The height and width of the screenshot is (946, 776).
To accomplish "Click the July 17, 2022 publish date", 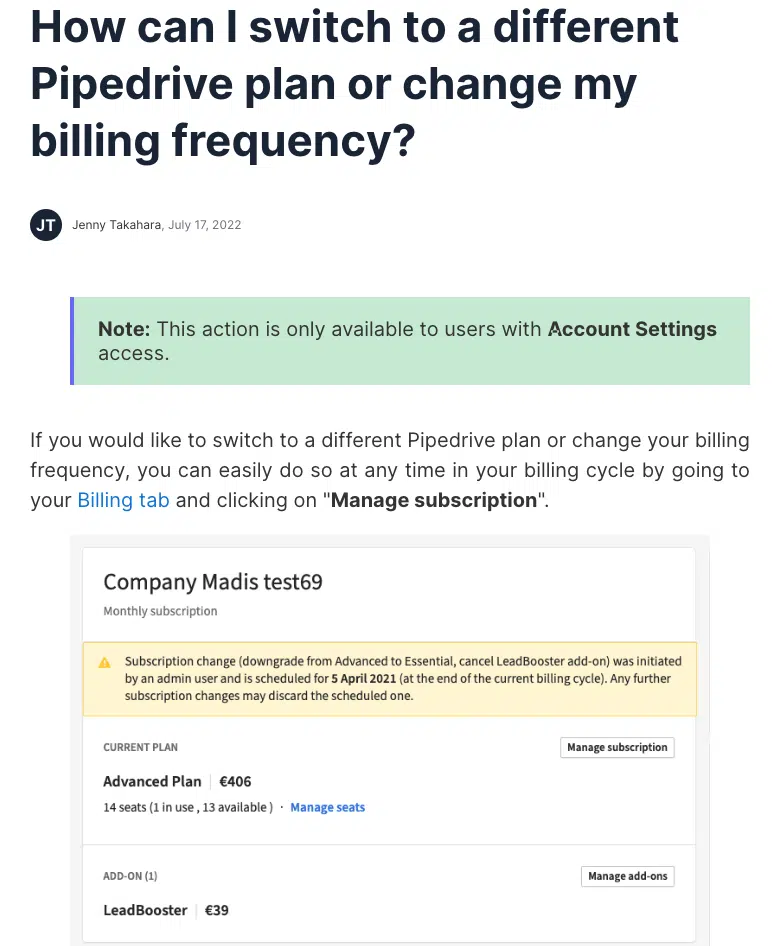I will (x=205, y=225).
